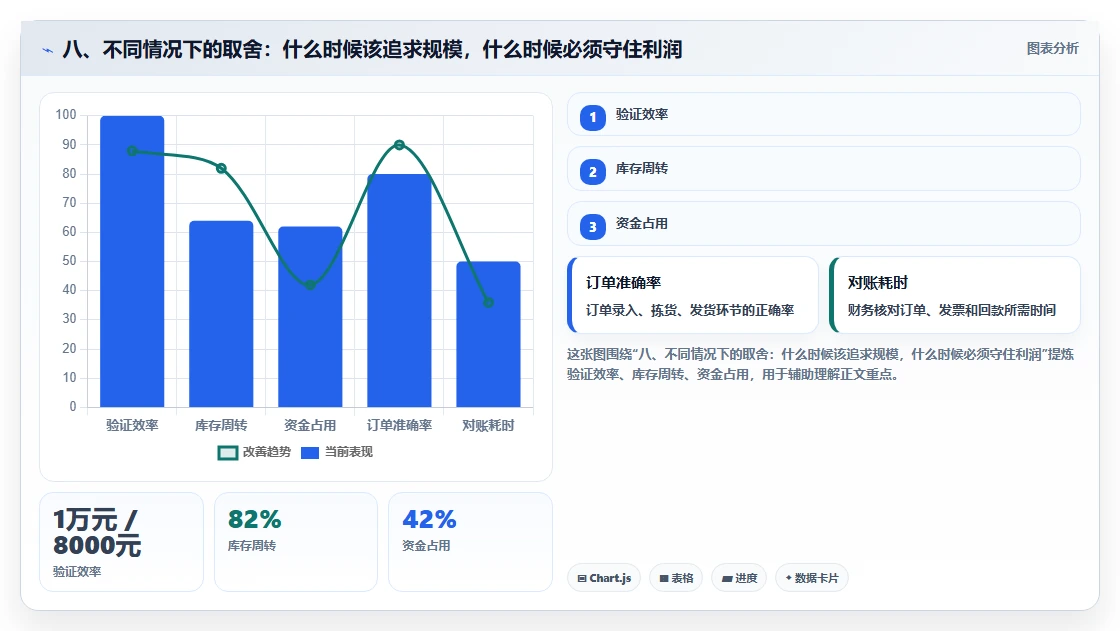1120x631 pixels.
Task: Click the blue icon before the slide title
Action: (x=48, y=51)
